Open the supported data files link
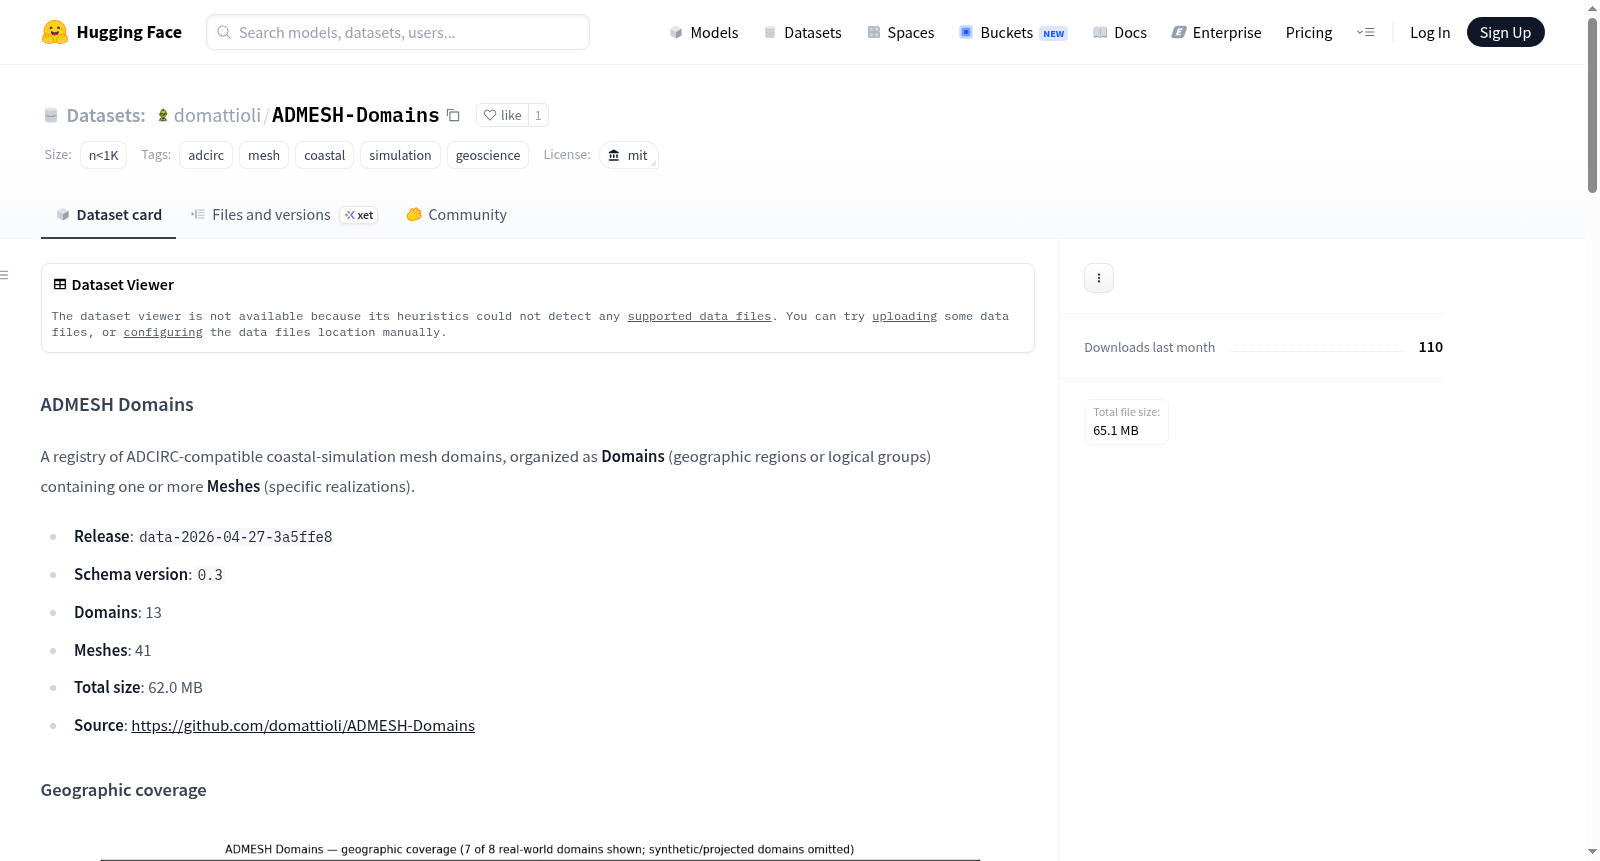 (699, 317)
